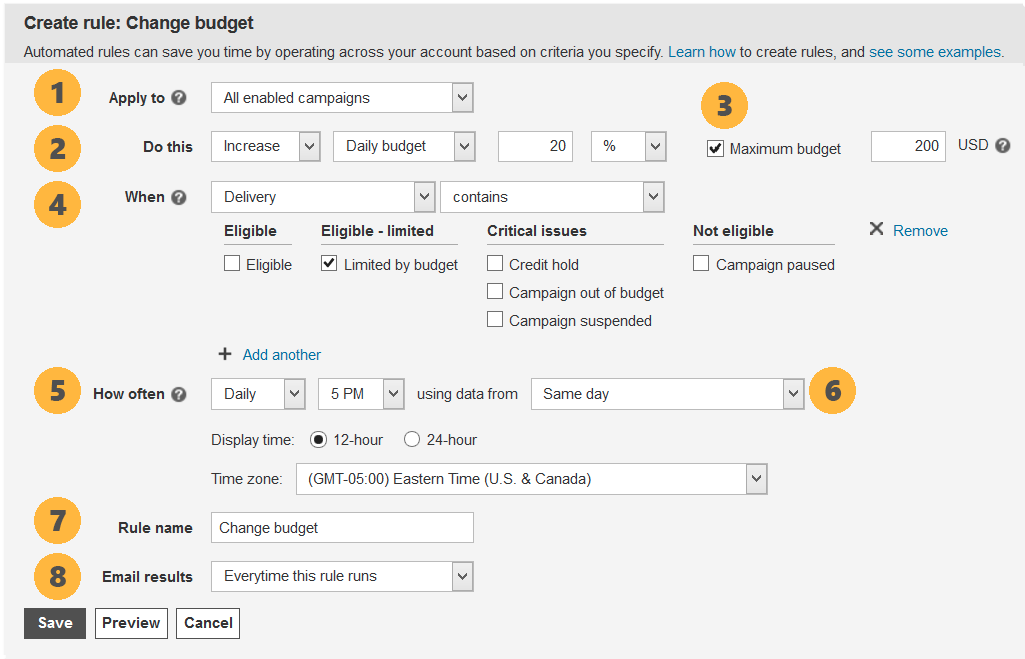
Task: Click the USD currency label
Action: click(973, 145)
